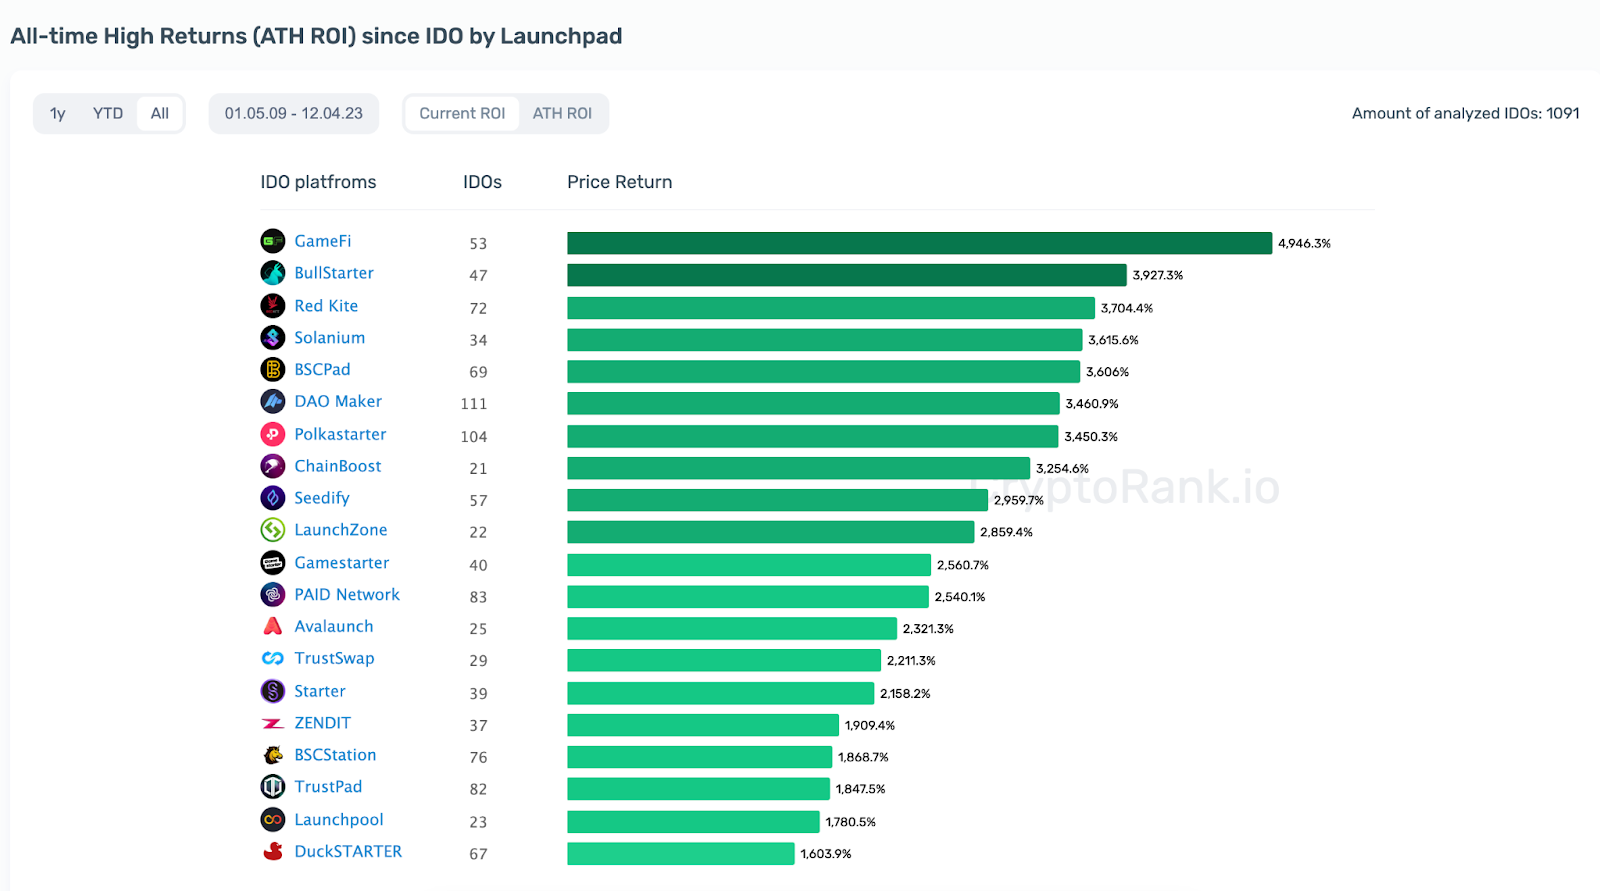Image resolution: width=1600 pixels, height=891 pixels.
Task: Open the 01.05.09 - 12.04.23 date range picker
Action: pos(294,114)
